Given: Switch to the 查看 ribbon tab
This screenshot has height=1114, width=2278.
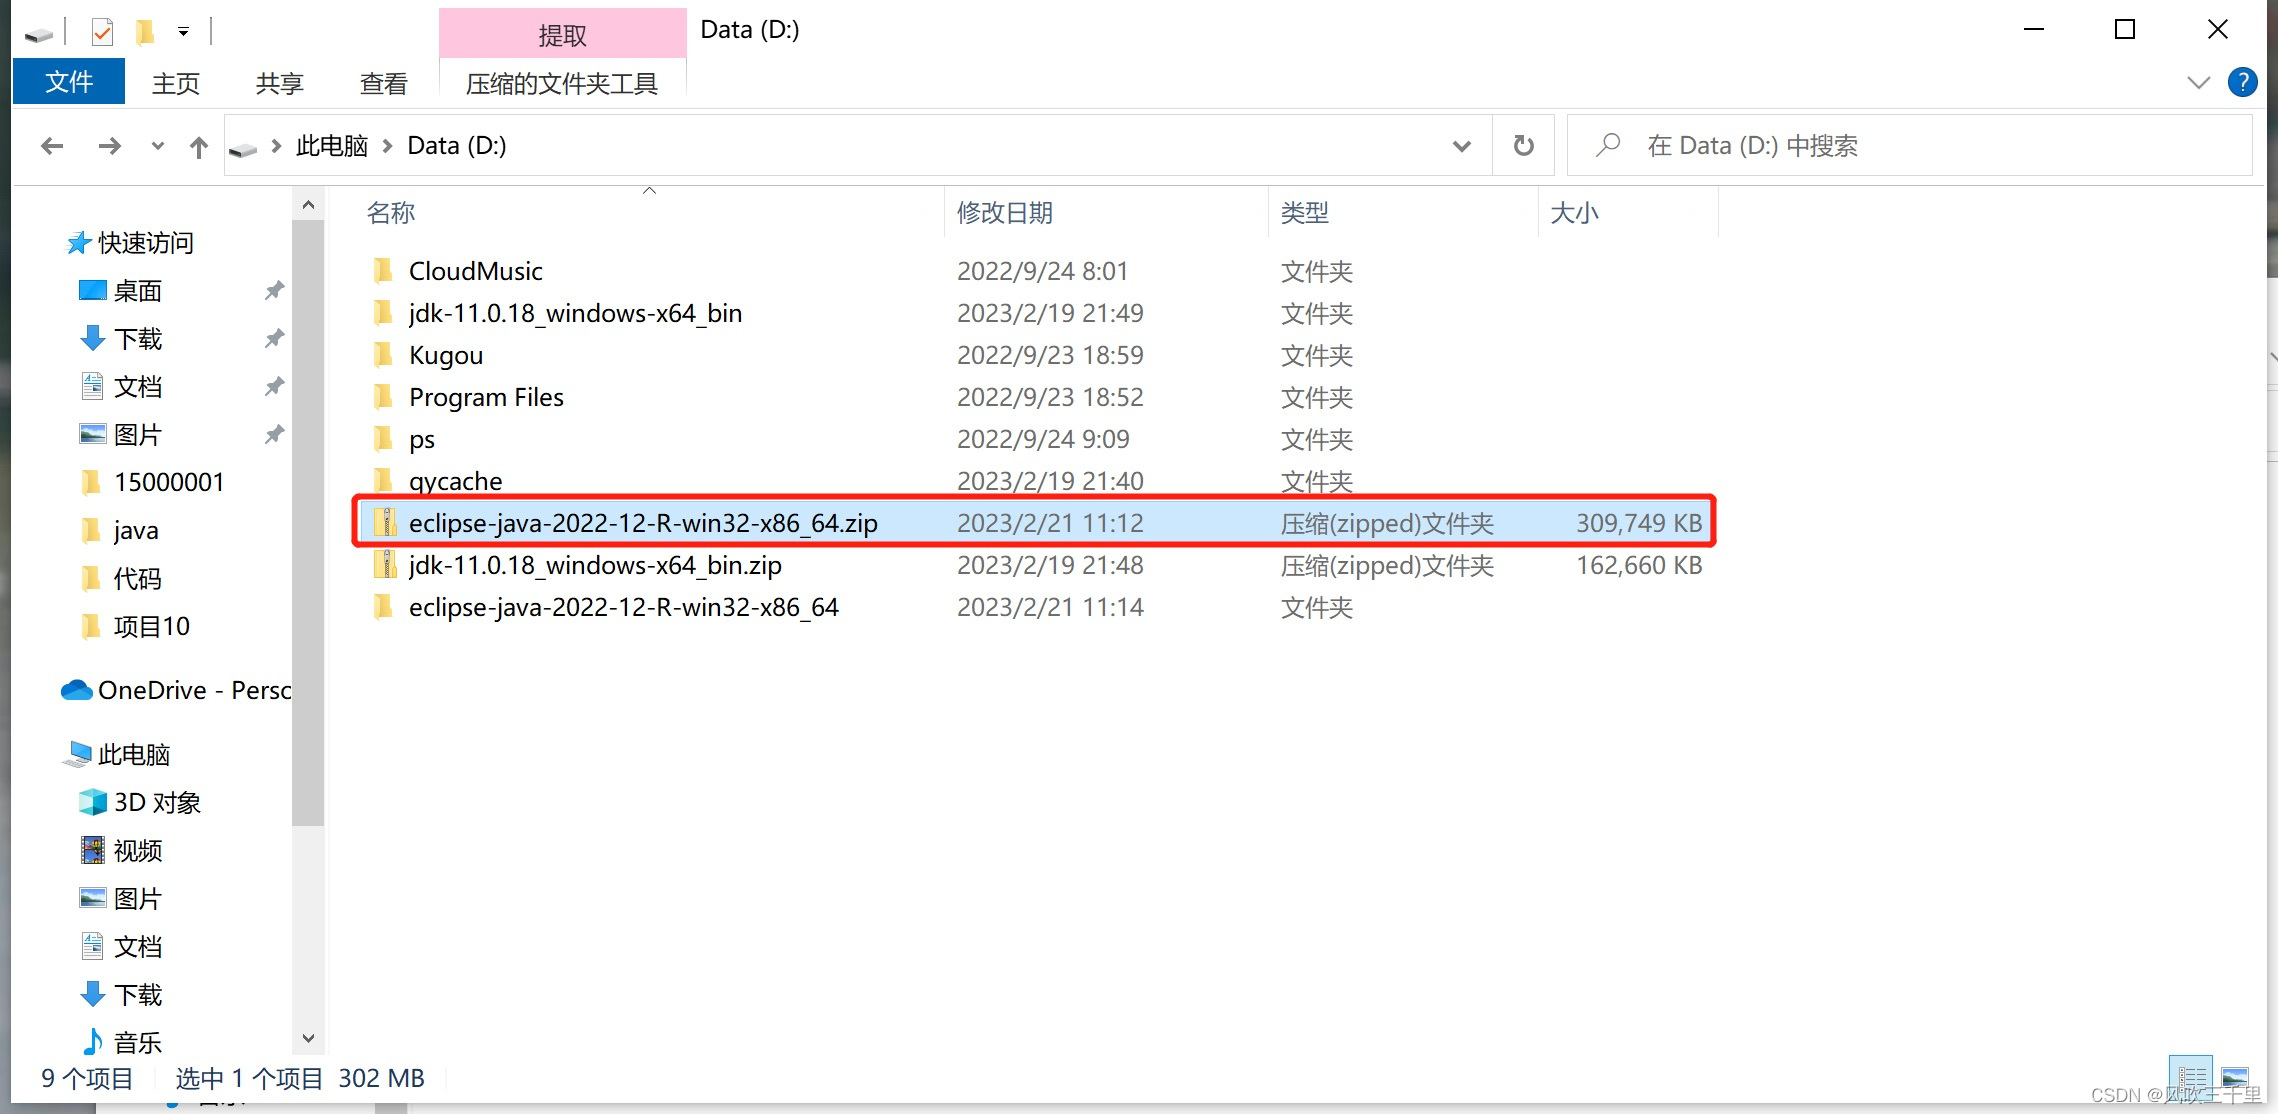Looking at the screenshot, I should [x=383, y=83].
